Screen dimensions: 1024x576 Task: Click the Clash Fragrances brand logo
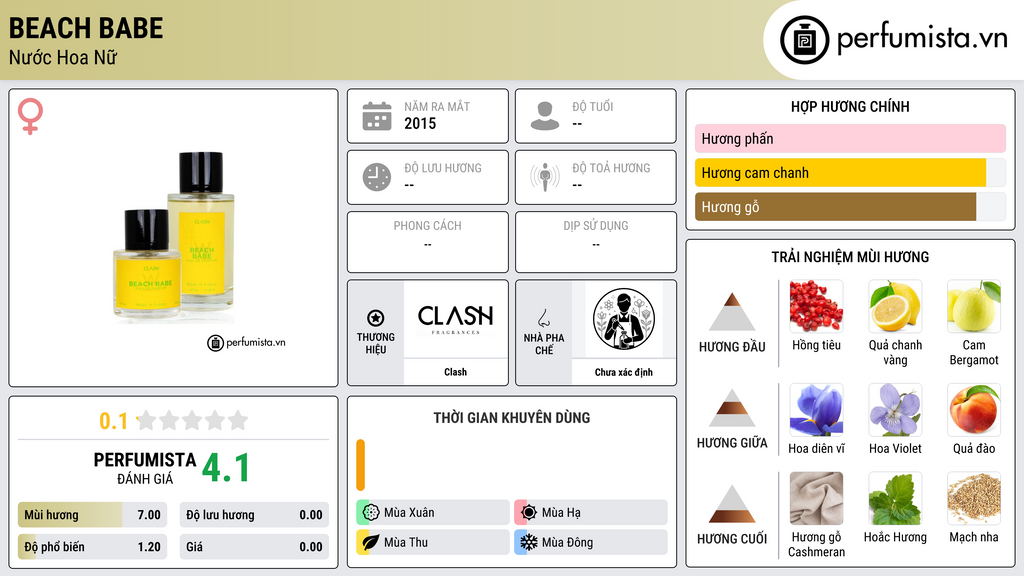pyautogui.click(x=455, y=319)
